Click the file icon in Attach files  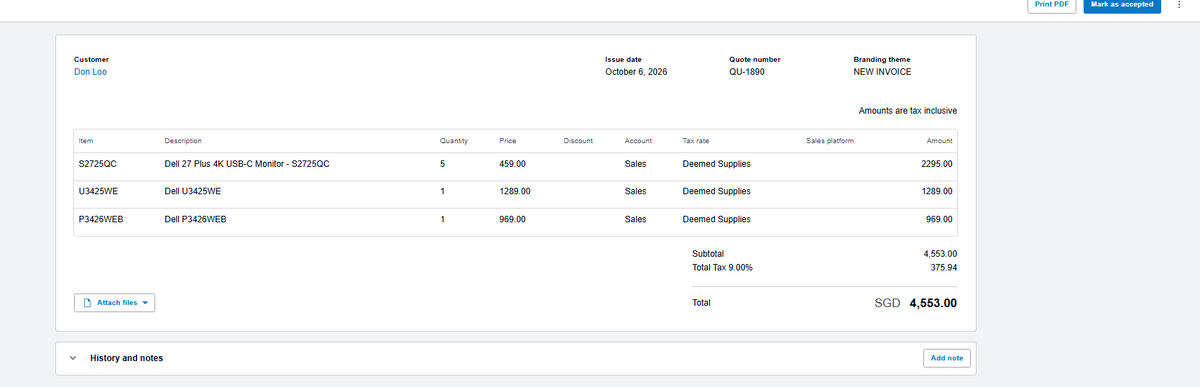(x=87, y=303)
